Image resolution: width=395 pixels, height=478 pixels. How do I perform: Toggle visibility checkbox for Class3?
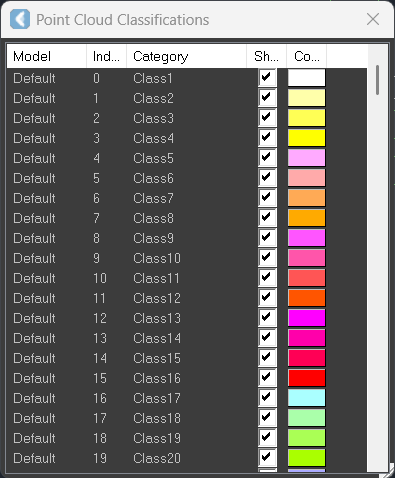click(267, 118)
